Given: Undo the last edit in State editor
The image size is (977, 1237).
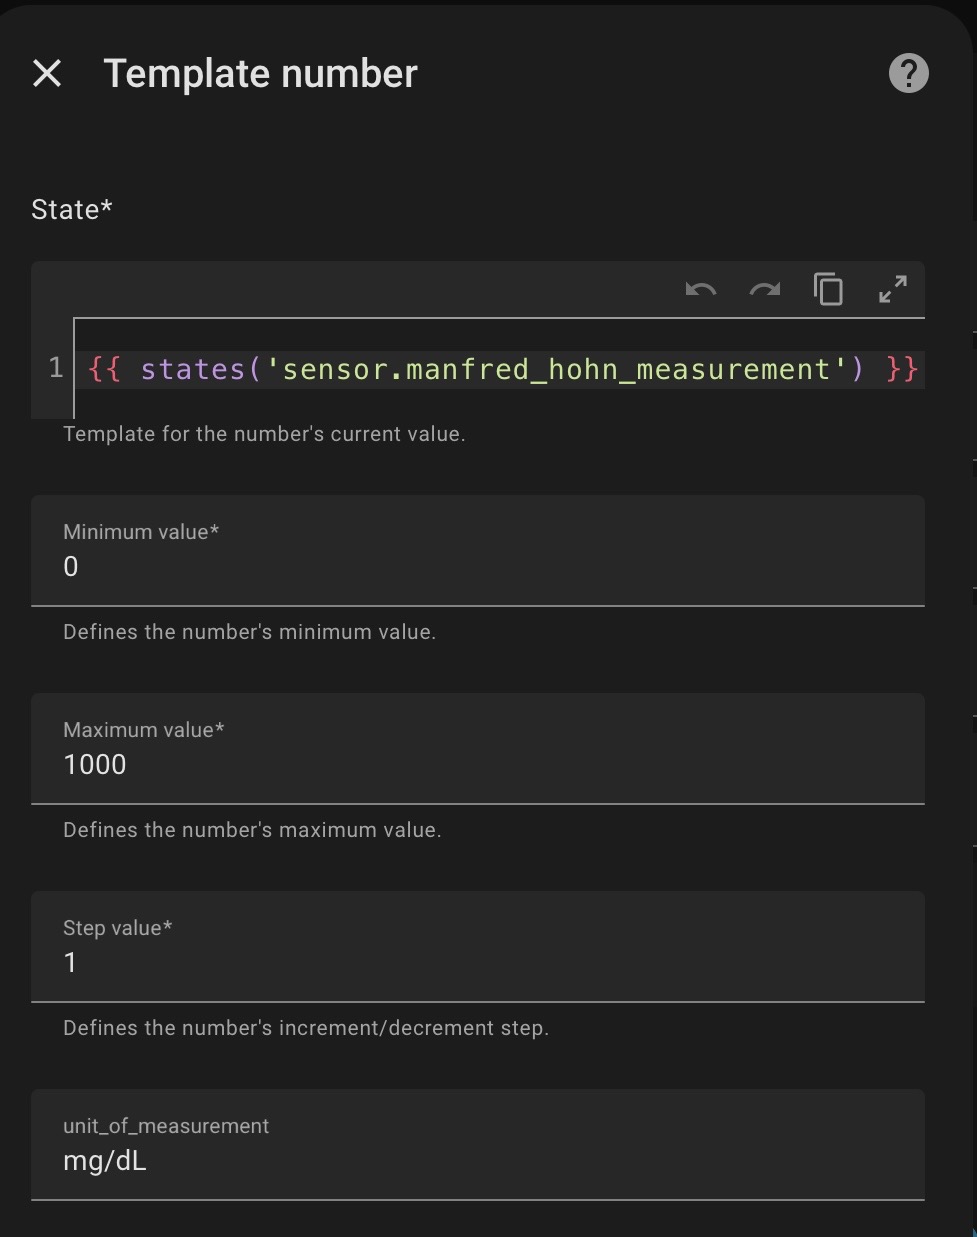Looking at the screenshot, I should 700,290.
